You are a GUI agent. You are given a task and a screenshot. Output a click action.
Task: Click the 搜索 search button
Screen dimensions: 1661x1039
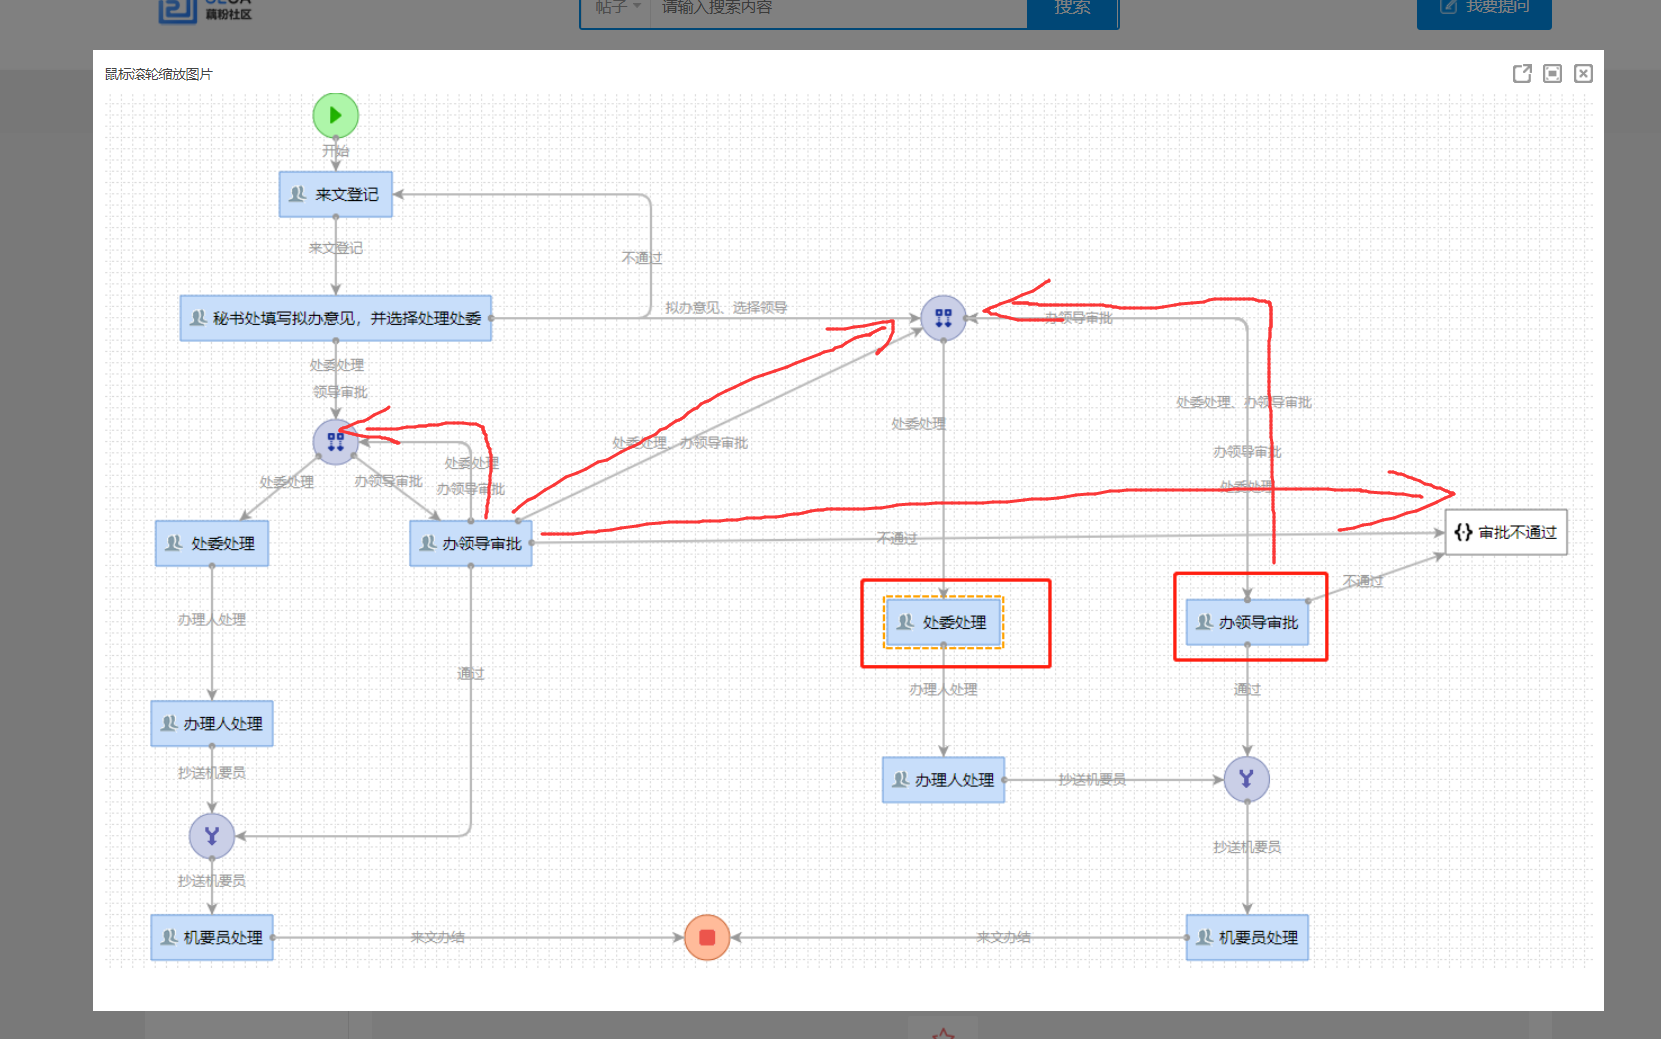pos(1072,8)
